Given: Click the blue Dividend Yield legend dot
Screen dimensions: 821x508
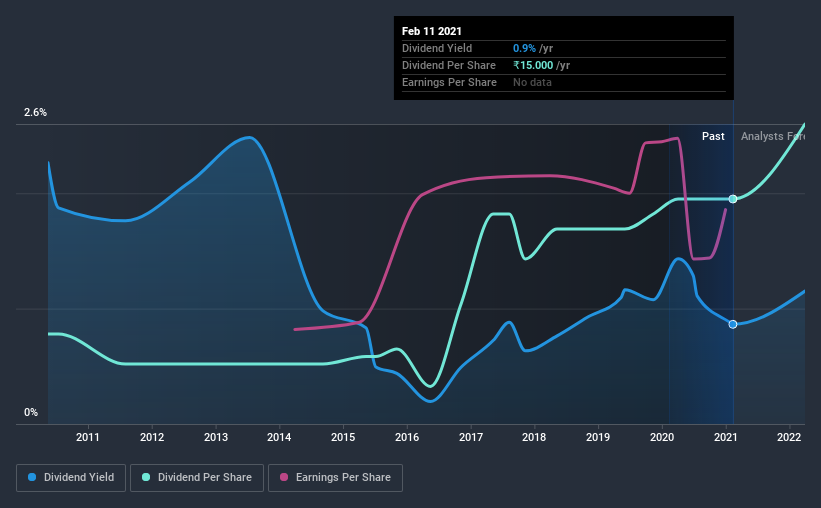Looking at the screenshot, I should coord(32,477).
